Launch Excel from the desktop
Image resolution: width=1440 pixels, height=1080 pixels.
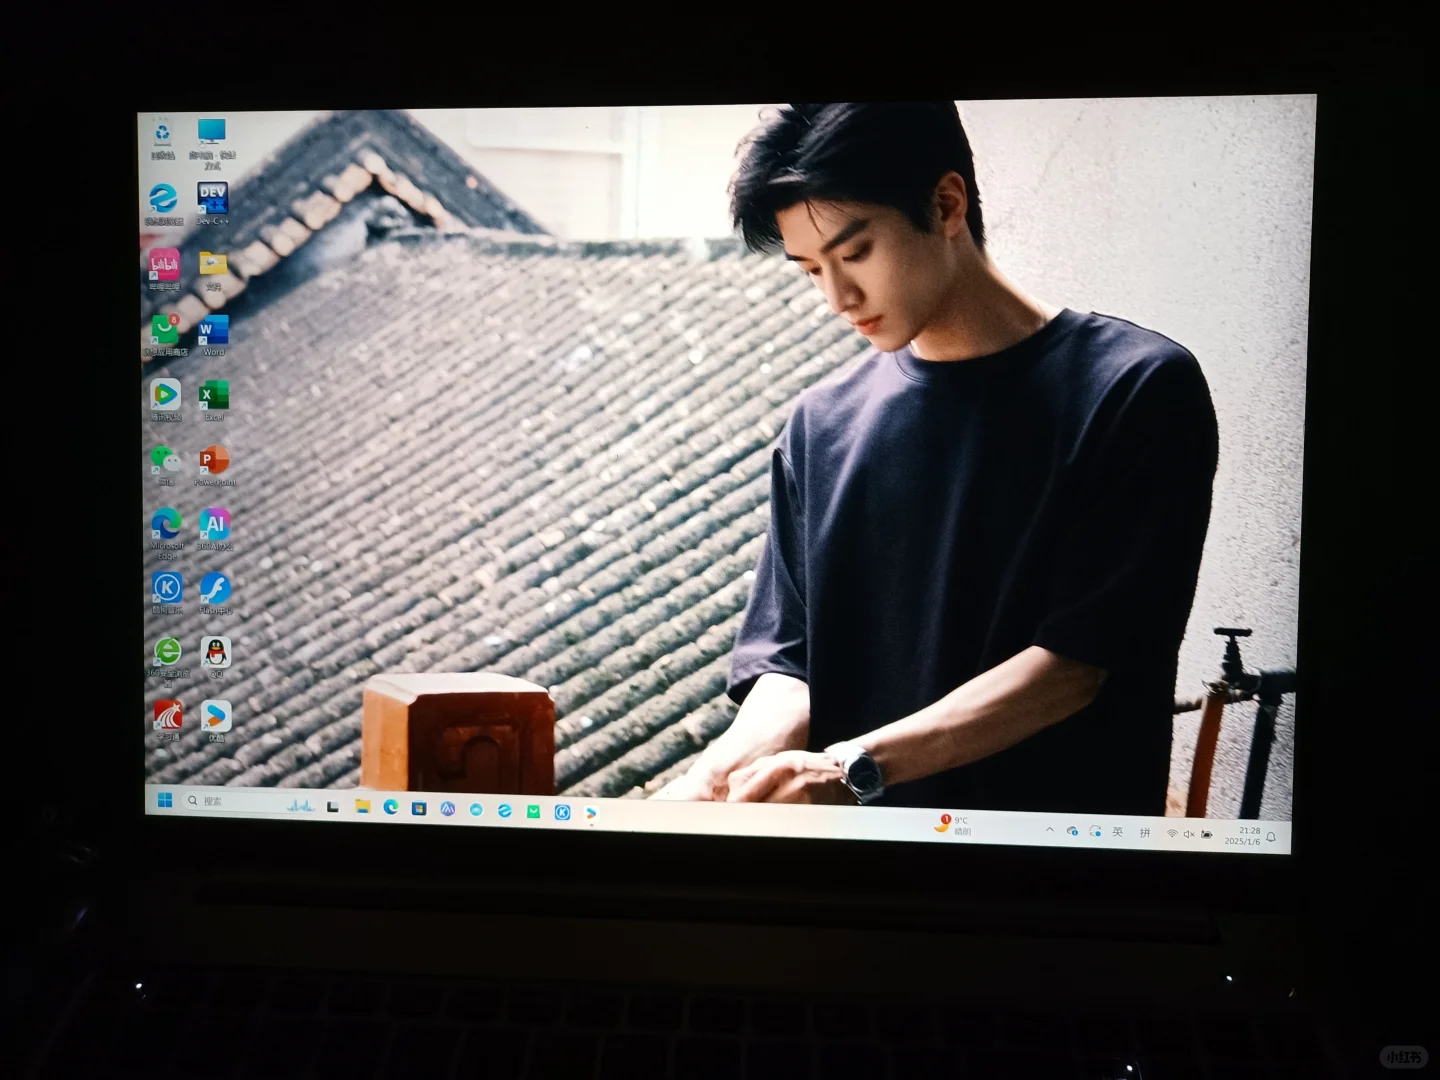(x=214, y=400)
